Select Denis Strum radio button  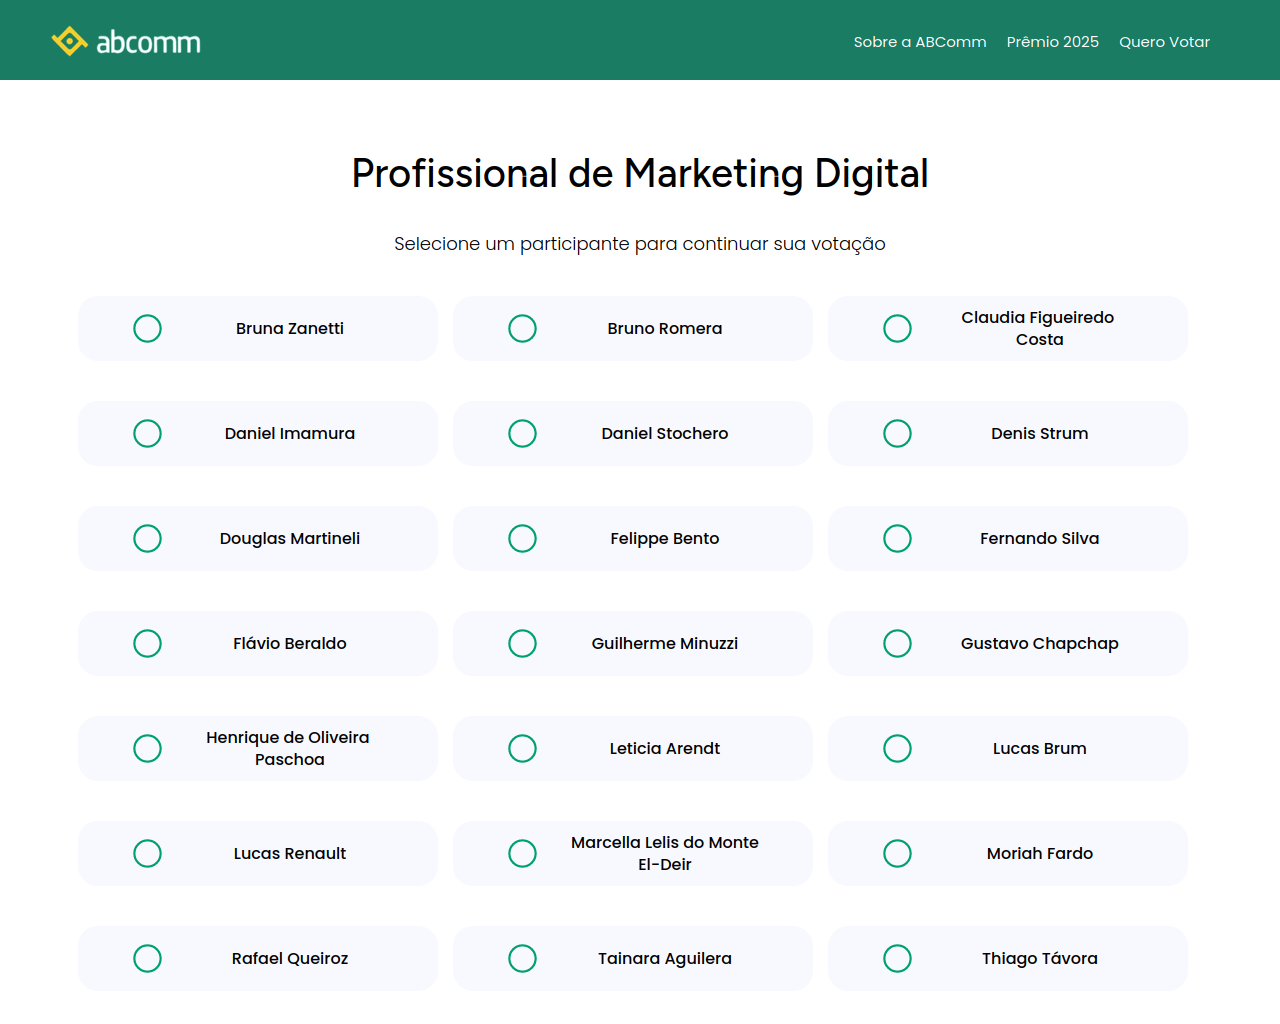click(x=897, y=433)
